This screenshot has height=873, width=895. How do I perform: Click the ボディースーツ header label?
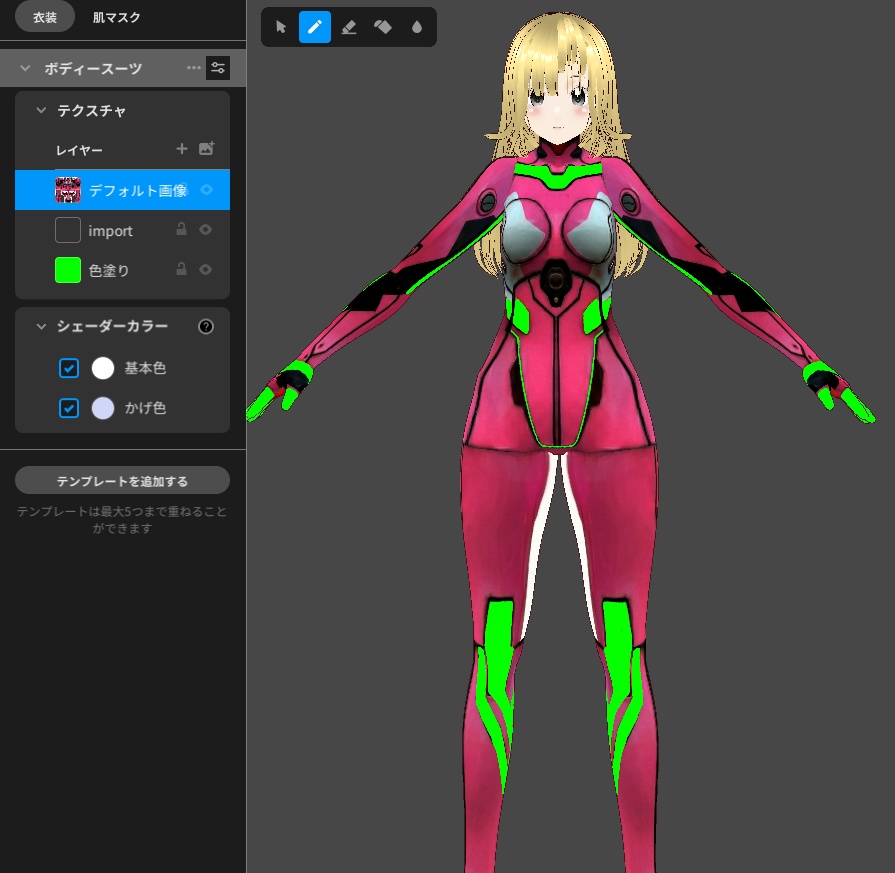pos(93,69)
